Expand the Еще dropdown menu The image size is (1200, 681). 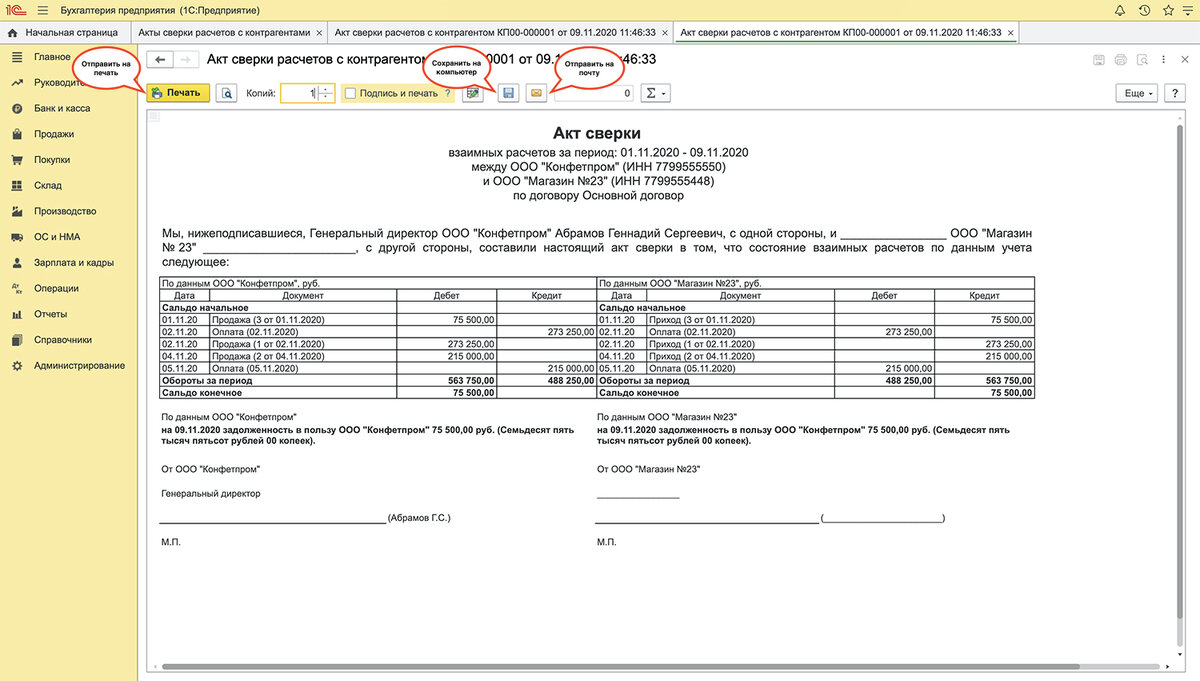point(1137,93)
